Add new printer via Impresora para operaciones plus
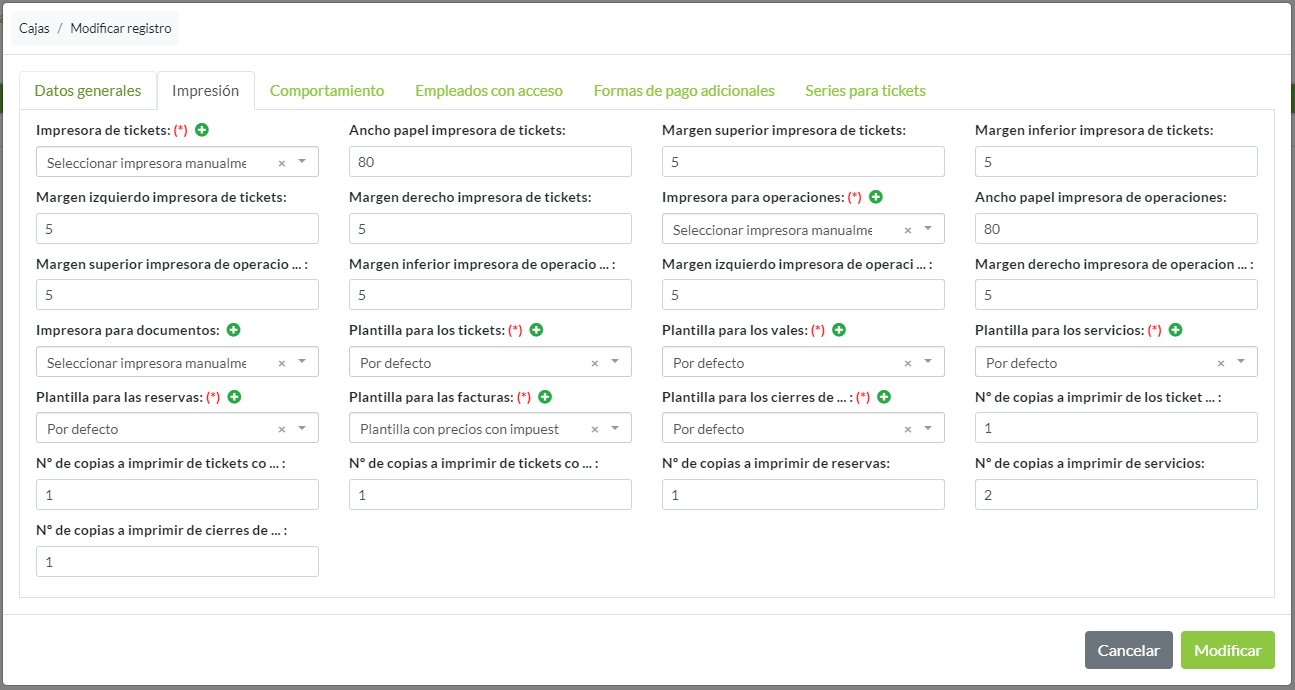This screenshot has width=1295, height=690. point(876,197)
